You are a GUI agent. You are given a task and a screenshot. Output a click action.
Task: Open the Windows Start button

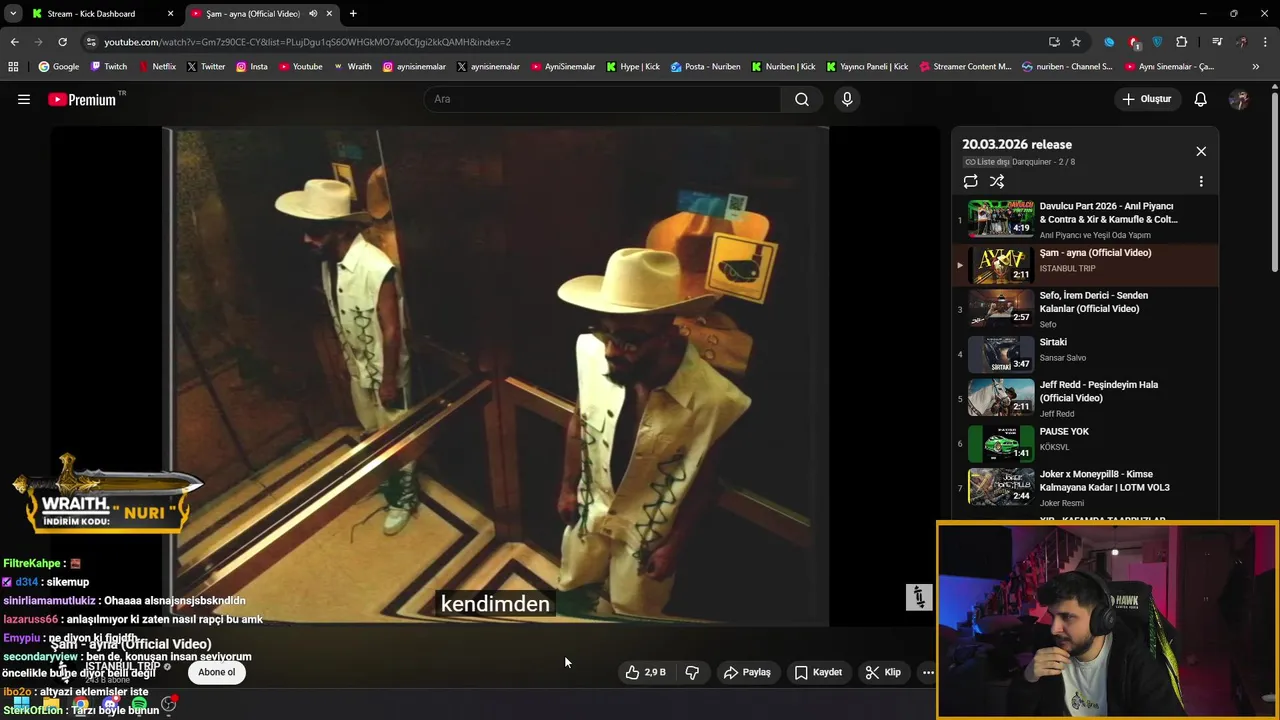tap(21, 706)
